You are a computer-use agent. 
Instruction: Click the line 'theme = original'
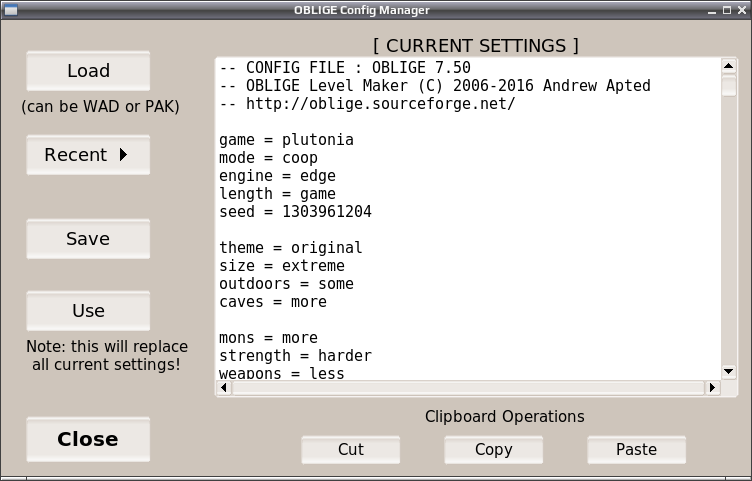tap(291, 247)
